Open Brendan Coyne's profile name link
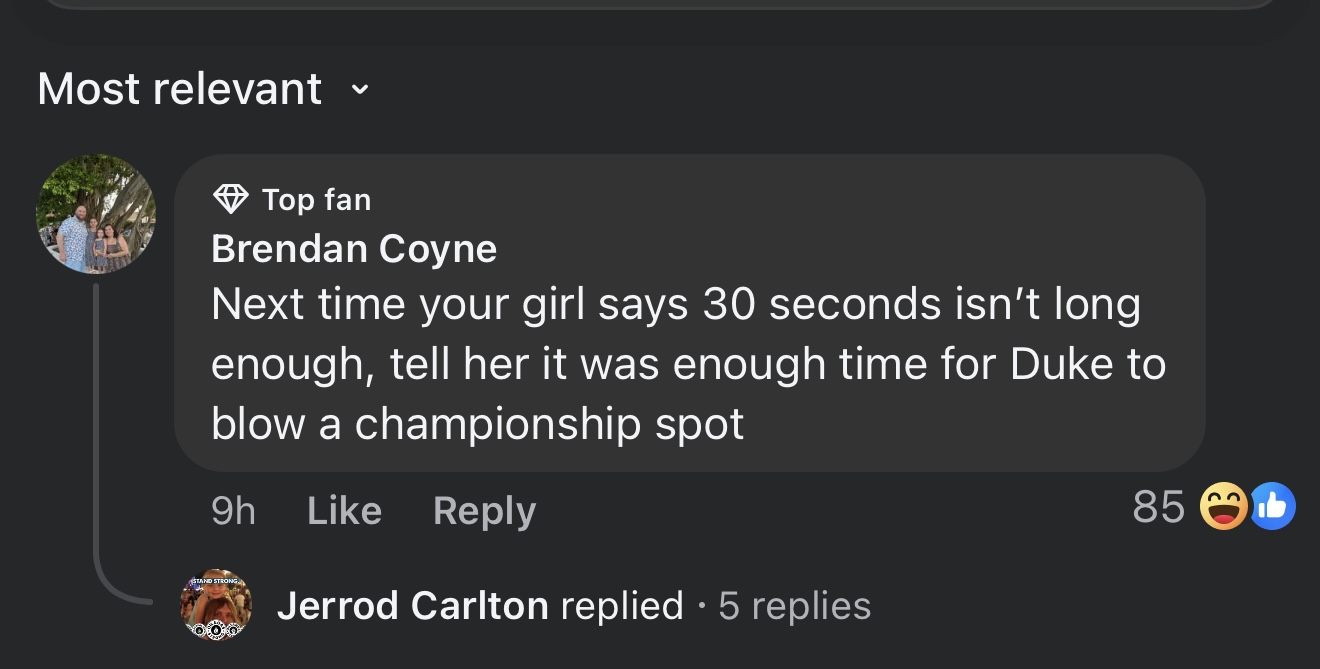The image size is (1320, 669). click(x=354, y=249)
